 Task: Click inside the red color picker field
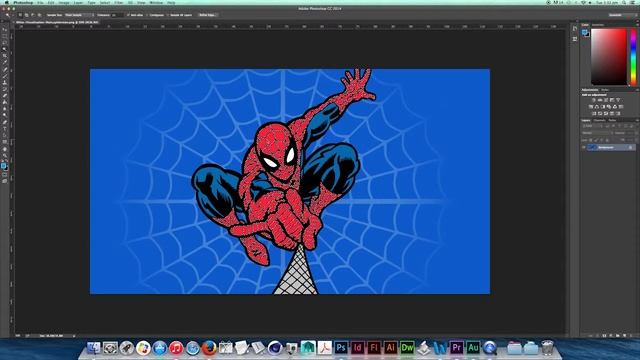tap(609, 56)
